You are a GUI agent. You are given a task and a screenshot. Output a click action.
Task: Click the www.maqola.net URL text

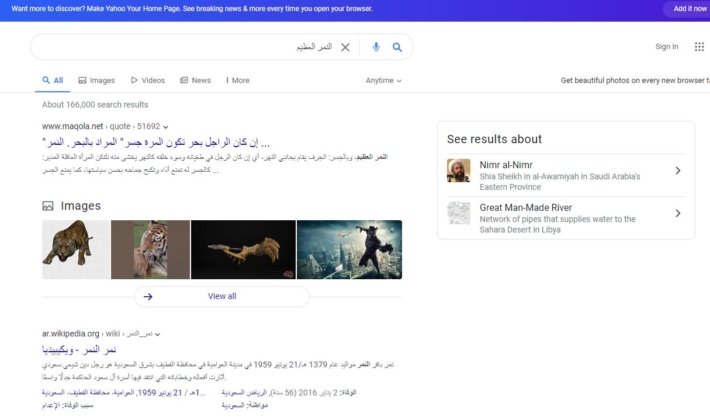pyautogui.click(x=72, y=126)
